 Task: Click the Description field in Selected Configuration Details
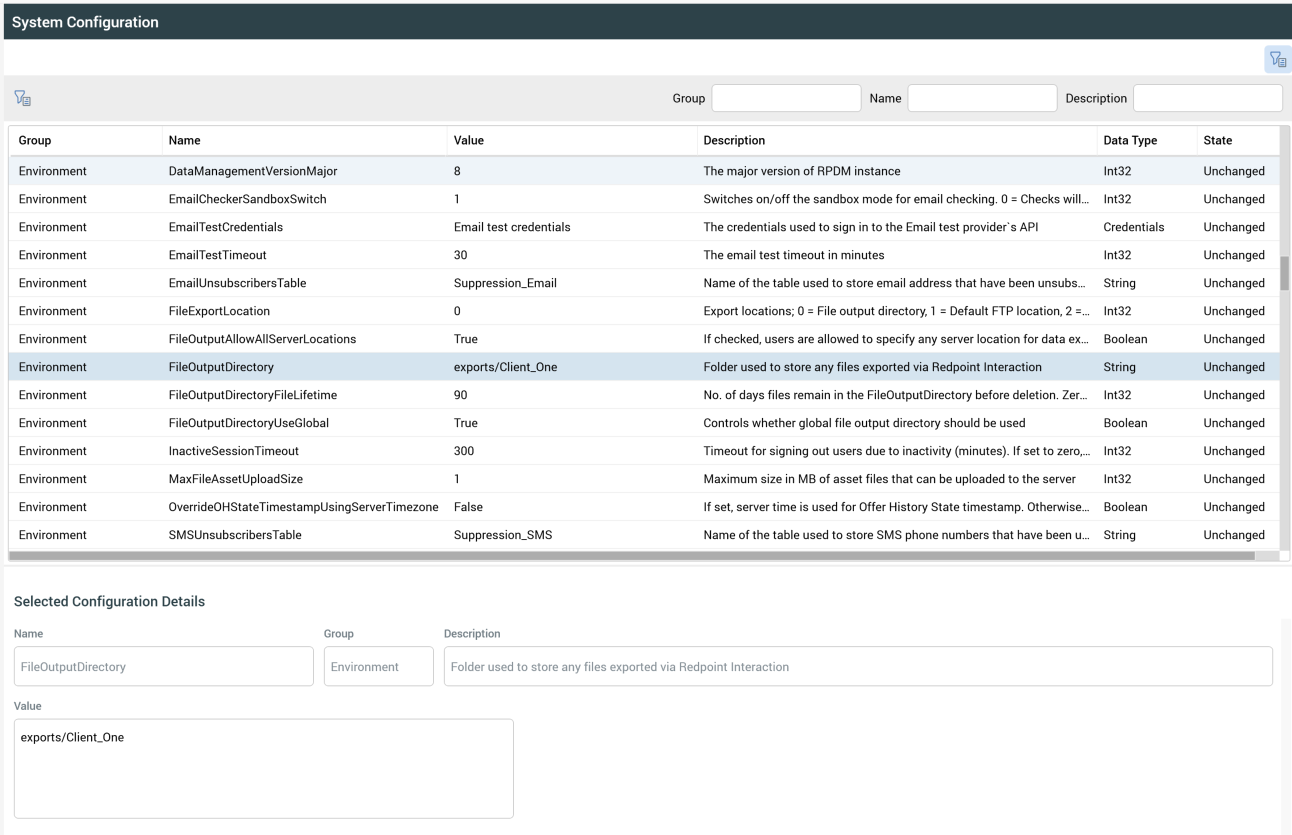point(857,667)
